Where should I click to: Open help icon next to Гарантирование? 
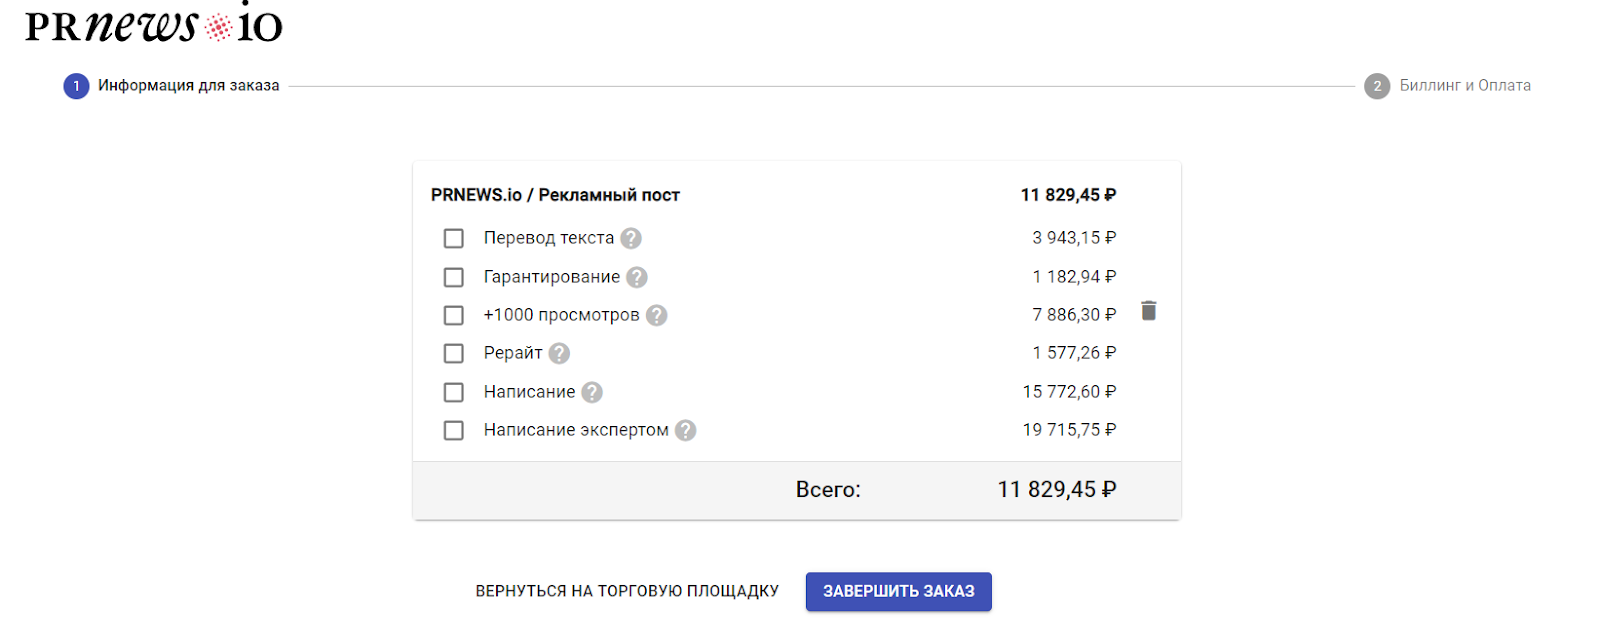(637, 277)
